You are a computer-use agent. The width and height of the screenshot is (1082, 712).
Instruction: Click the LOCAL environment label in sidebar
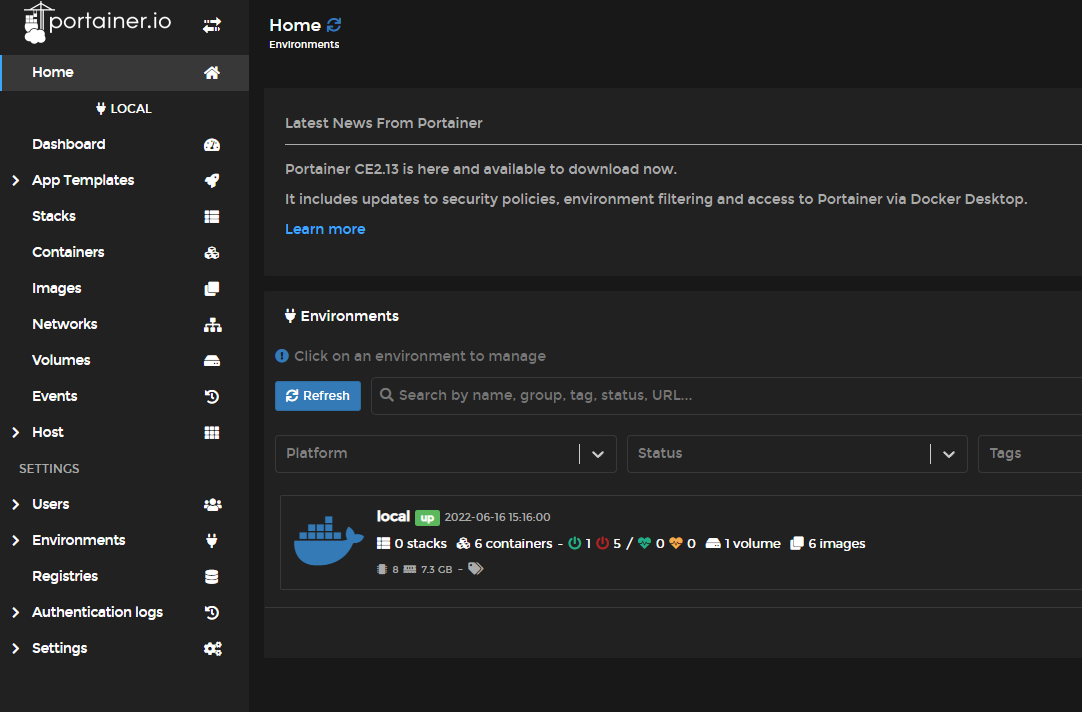pos(124,108)
